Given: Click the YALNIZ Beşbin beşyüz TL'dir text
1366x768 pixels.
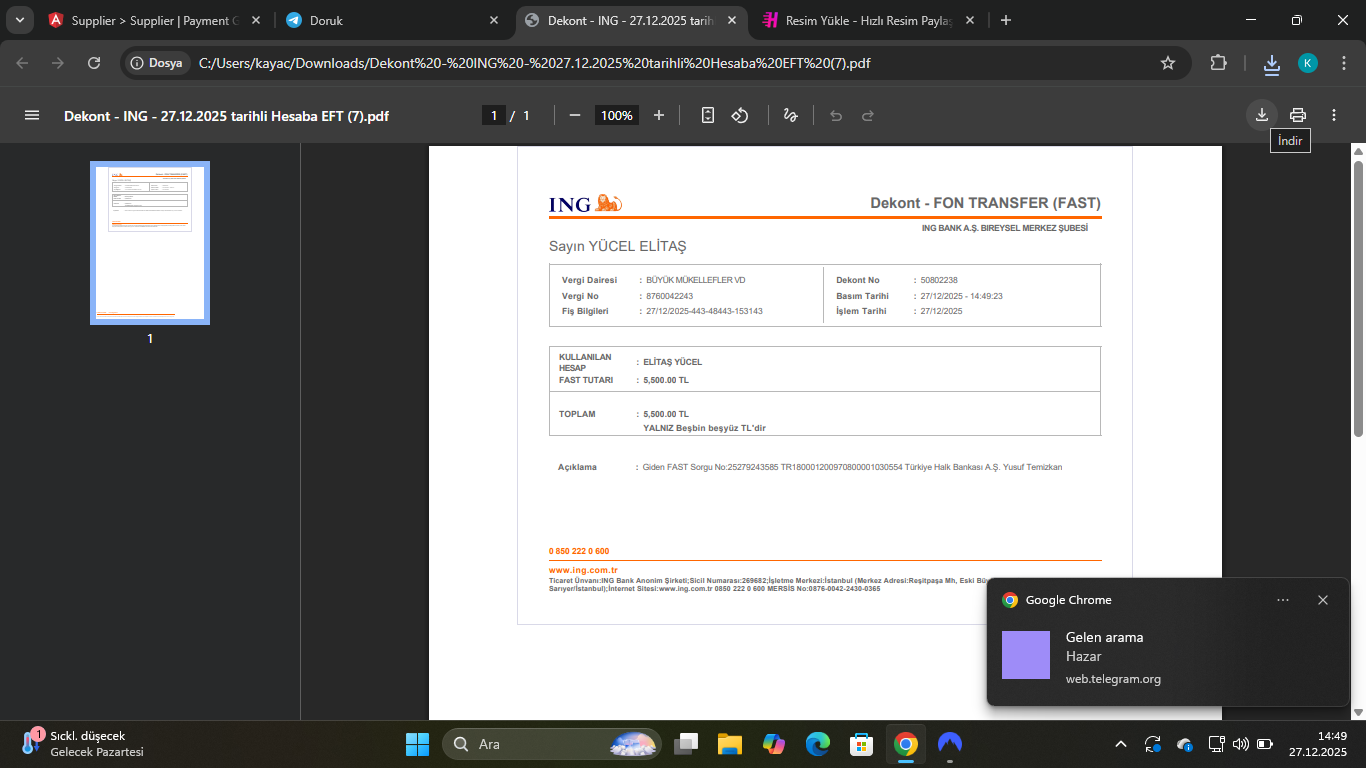Looking at the screenshot, I should tap(705, 428).
